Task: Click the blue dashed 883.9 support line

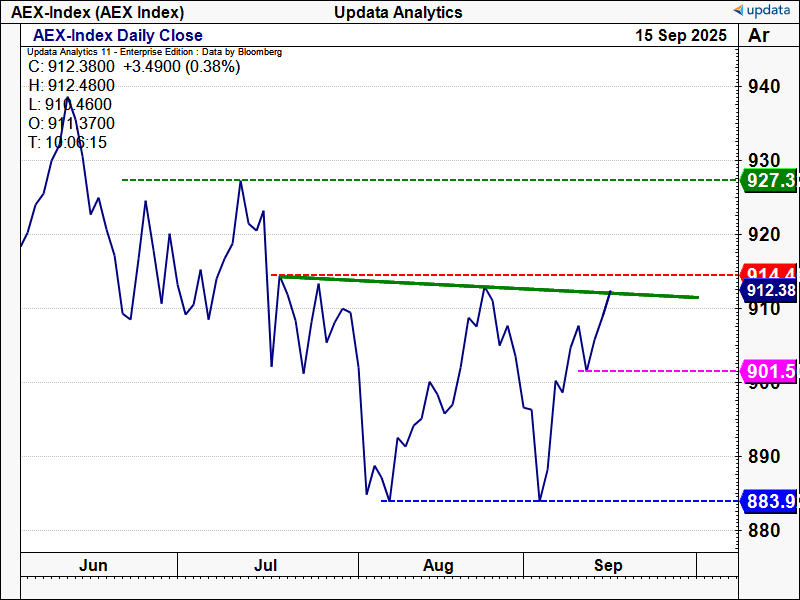Action: pyautogui.click(x=560, y=501)
